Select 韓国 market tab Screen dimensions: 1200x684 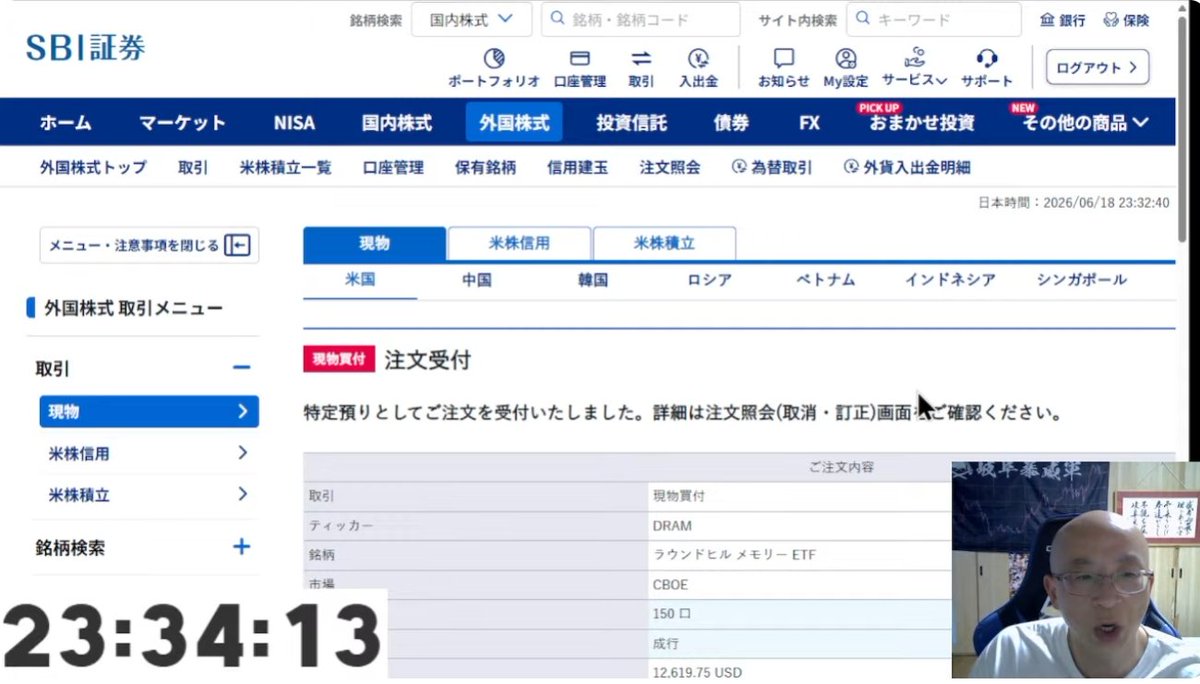tap(593, 280)
